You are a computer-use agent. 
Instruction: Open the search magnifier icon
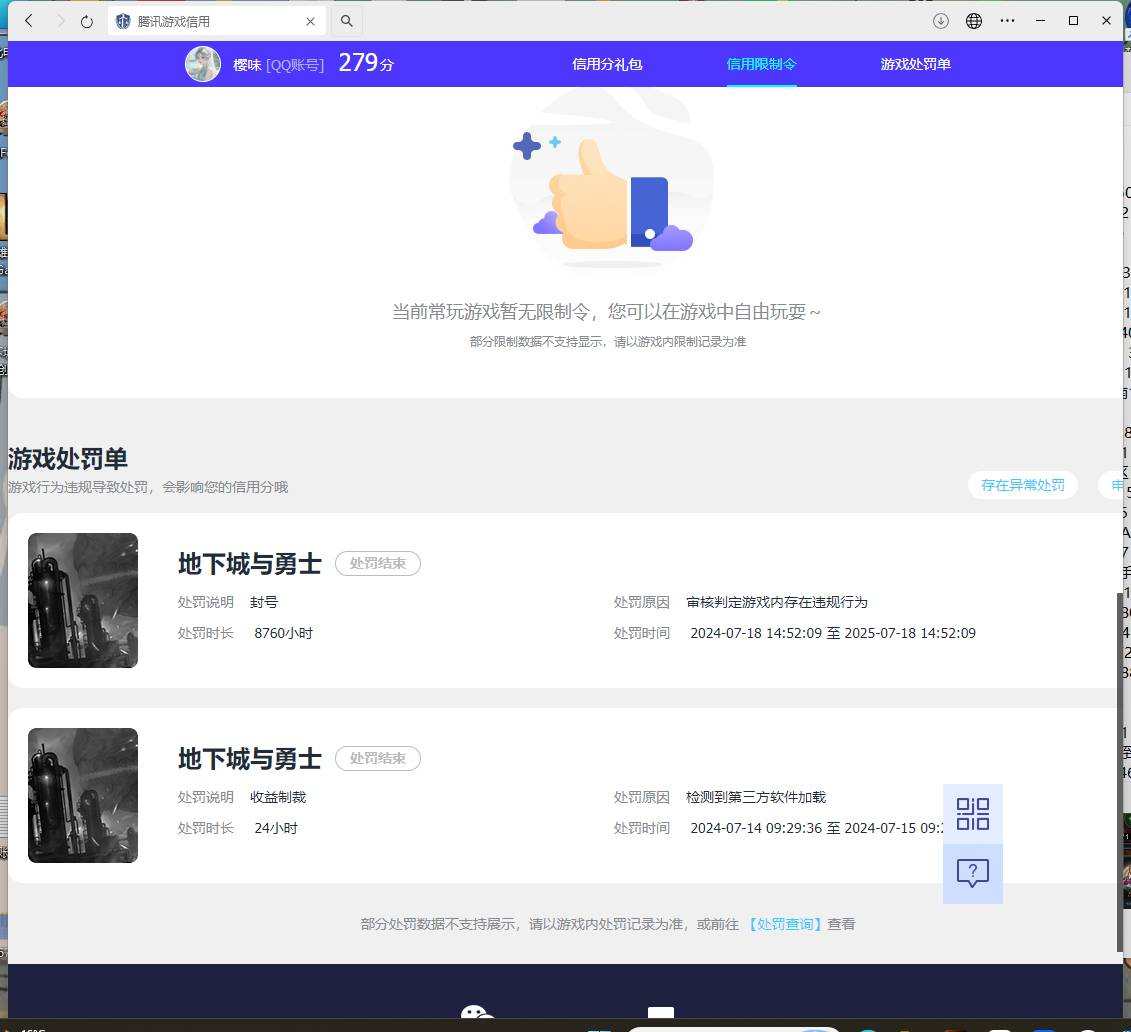pyautogui.click(x=347, y=21)
